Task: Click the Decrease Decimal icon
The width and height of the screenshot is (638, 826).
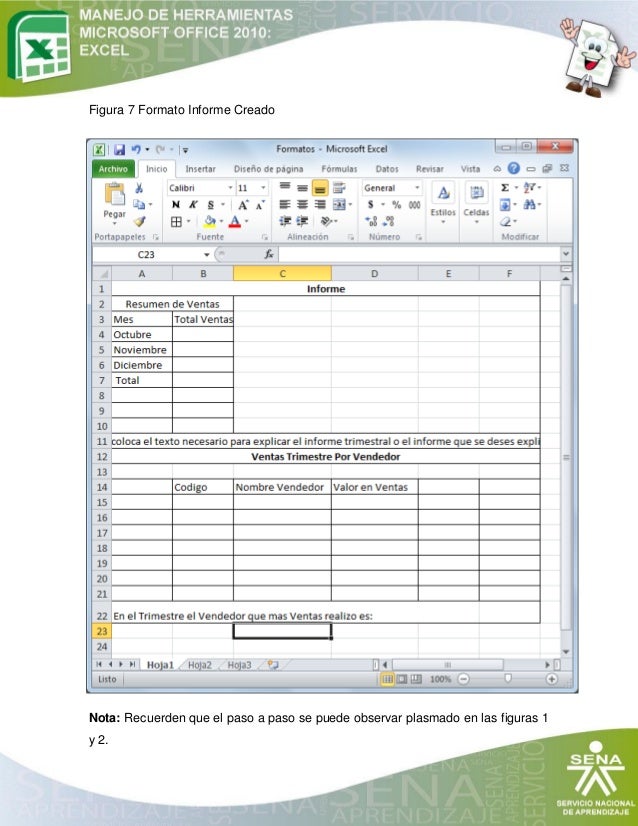Action: pyautogui.click(x=389, y=221)
